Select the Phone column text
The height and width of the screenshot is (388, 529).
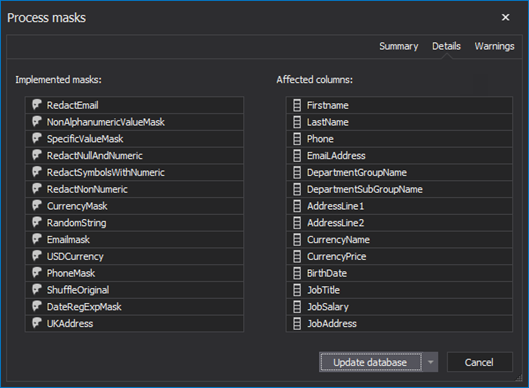[320, 139]
